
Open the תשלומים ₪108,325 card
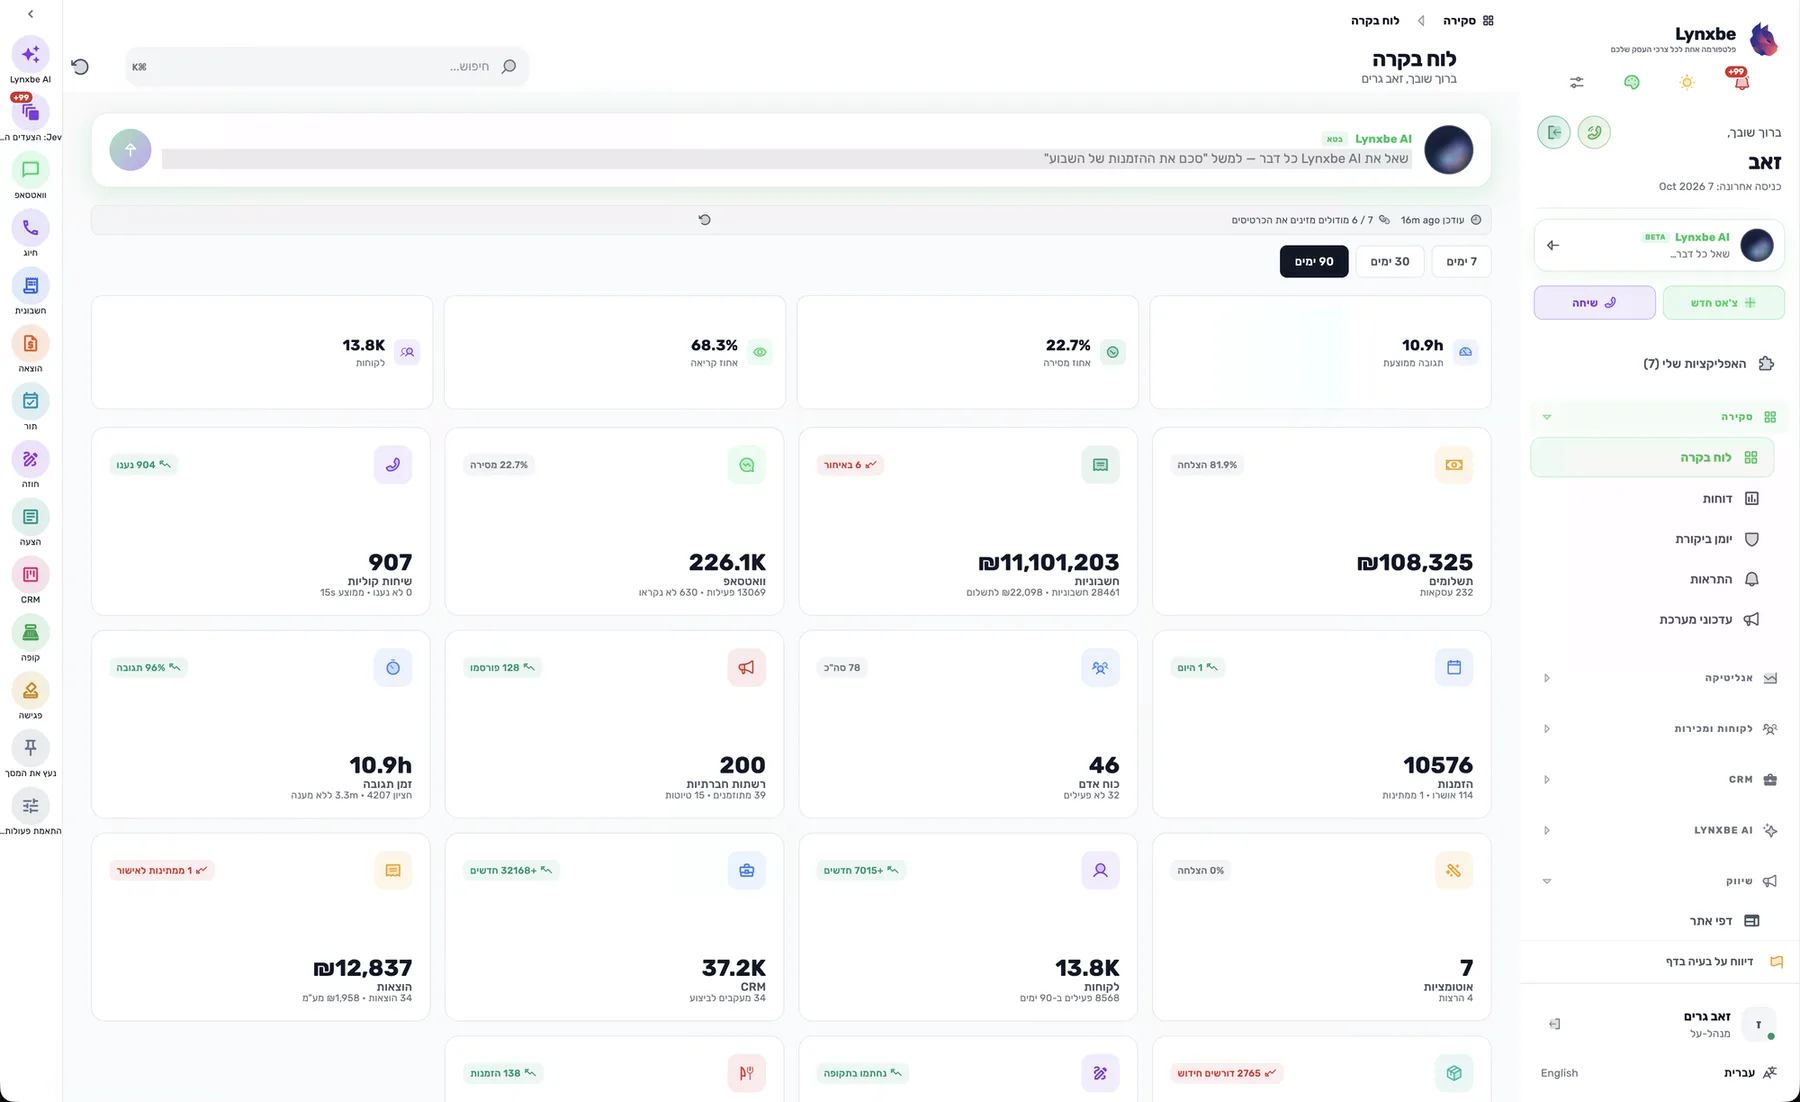pos(1321,521)
